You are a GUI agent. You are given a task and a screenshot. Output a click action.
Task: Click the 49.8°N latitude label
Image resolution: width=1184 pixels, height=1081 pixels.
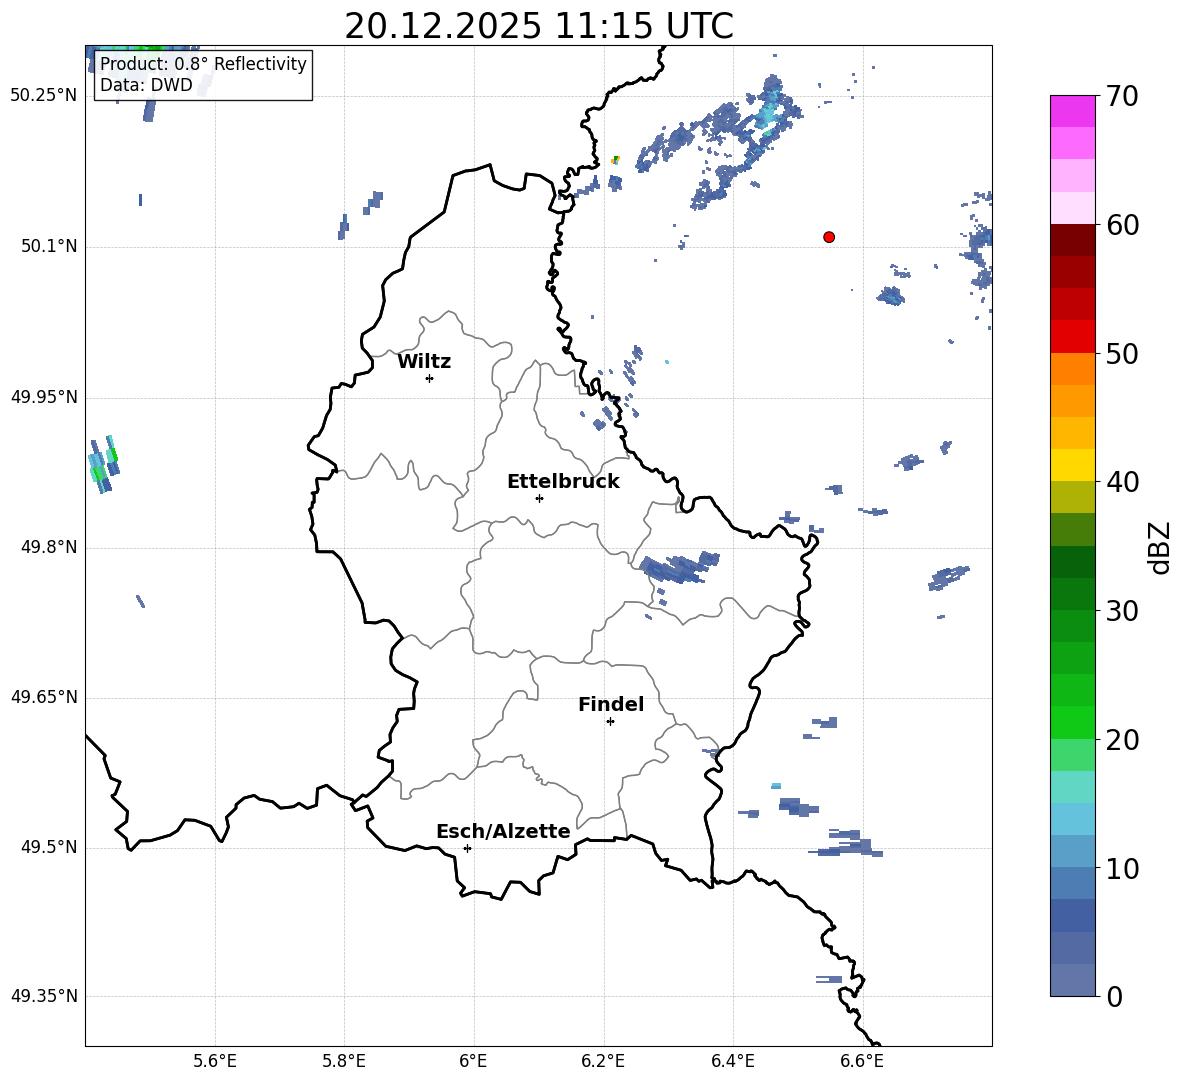click(x=49, y=547)
